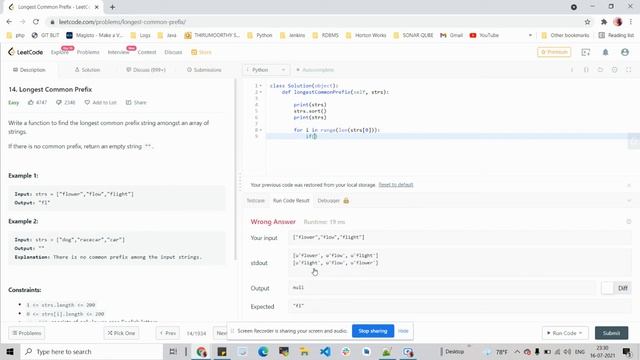Open the LeetCode home logo
The height and width of the screenshot is (360, 640).
click(x=25, y=52)
